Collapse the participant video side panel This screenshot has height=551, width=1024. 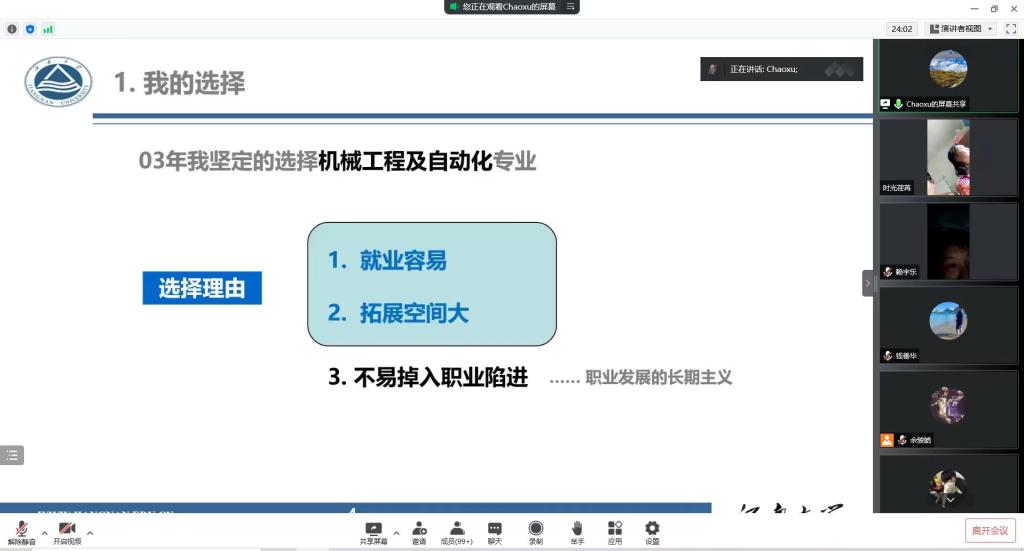[868, 283]
